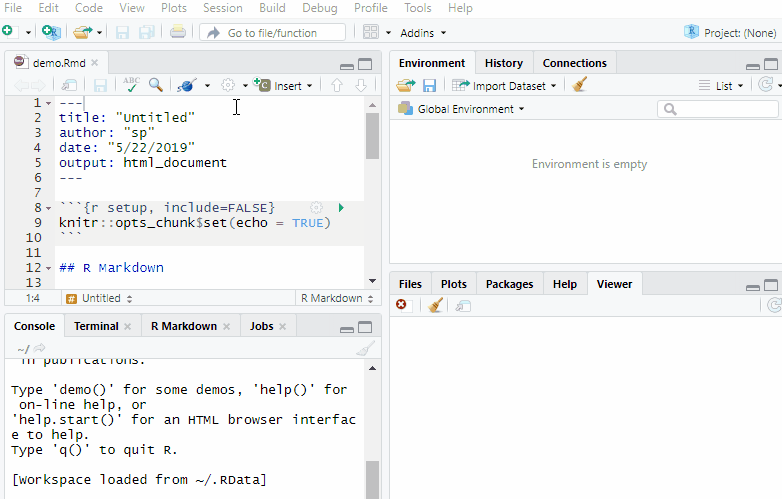The width and height of the screenshot is (782, 499).
Task: Open the Addins dropdown
Action: tap(423, 33)
